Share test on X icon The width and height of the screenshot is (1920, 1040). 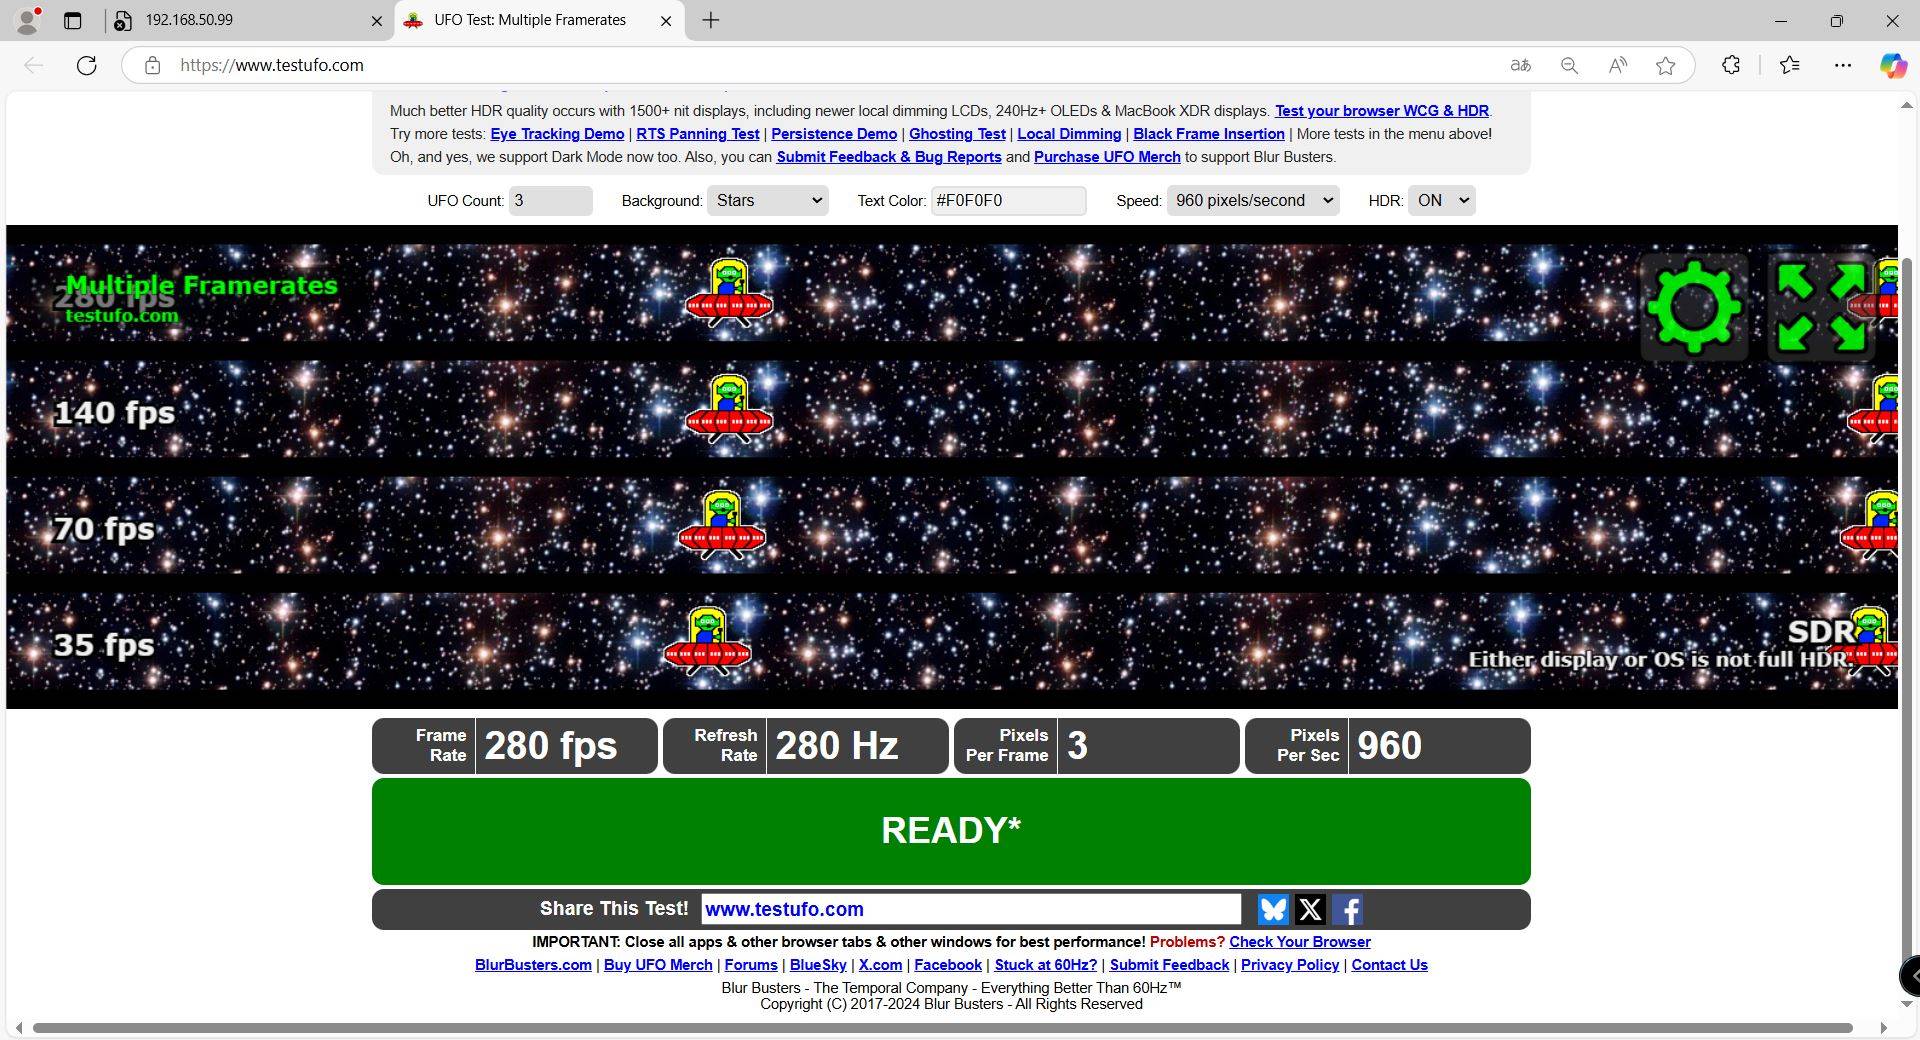point(1310,909)
